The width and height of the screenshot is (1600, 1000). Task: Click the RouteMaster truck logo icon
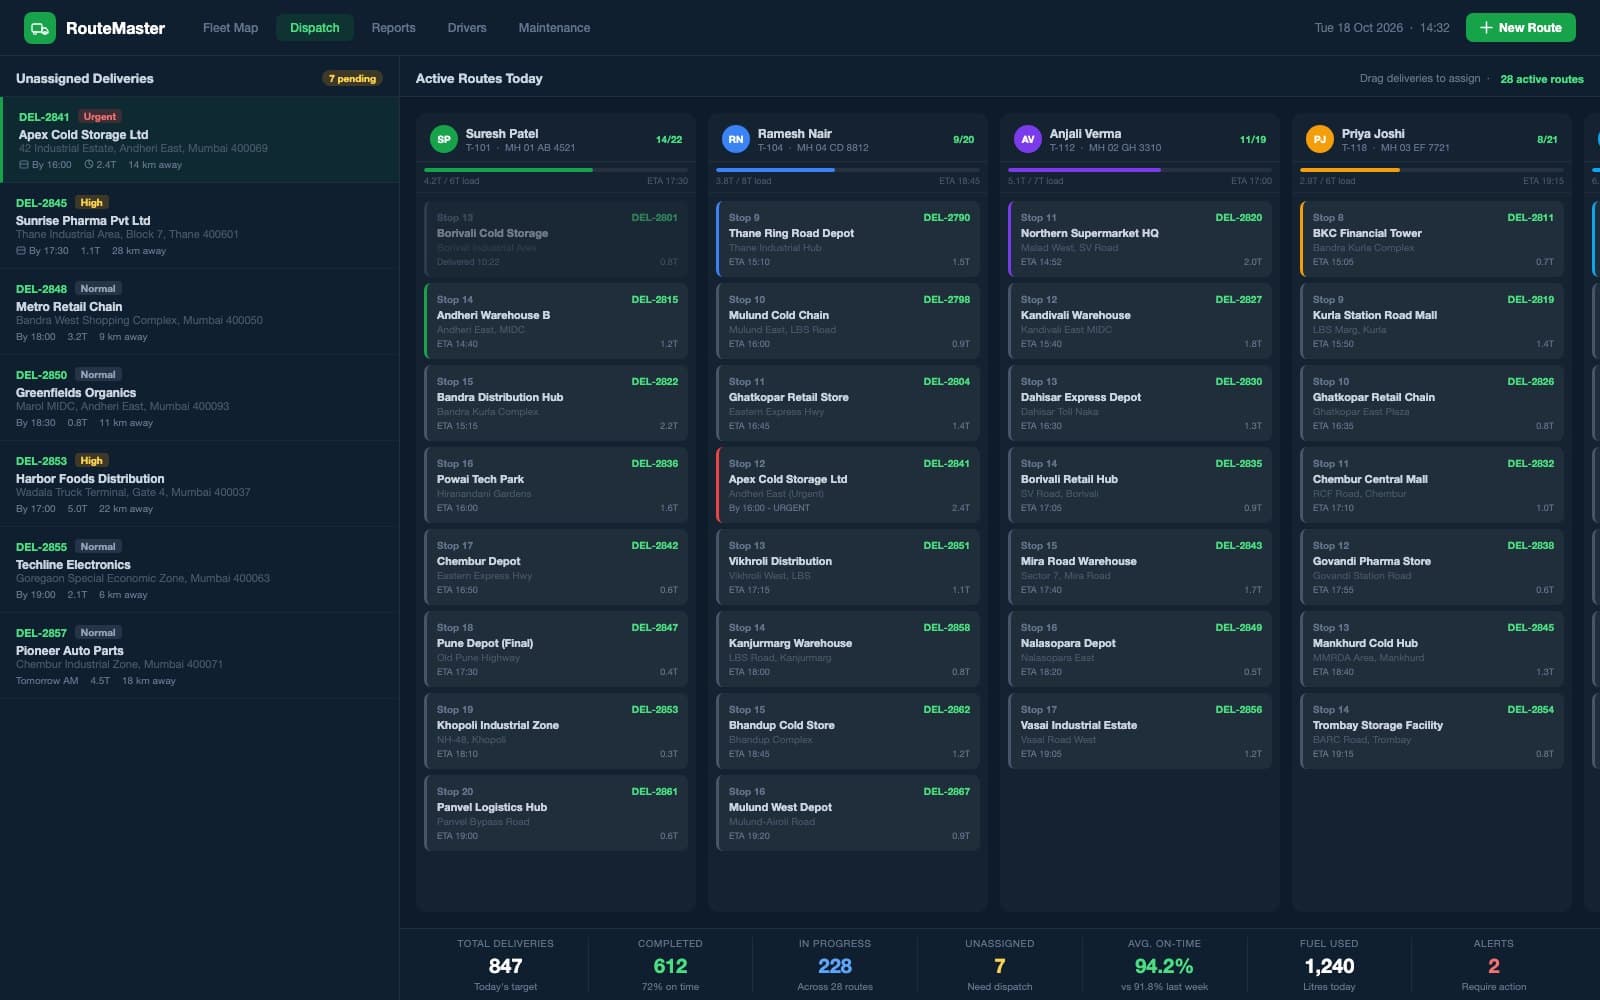pos(40,28)
